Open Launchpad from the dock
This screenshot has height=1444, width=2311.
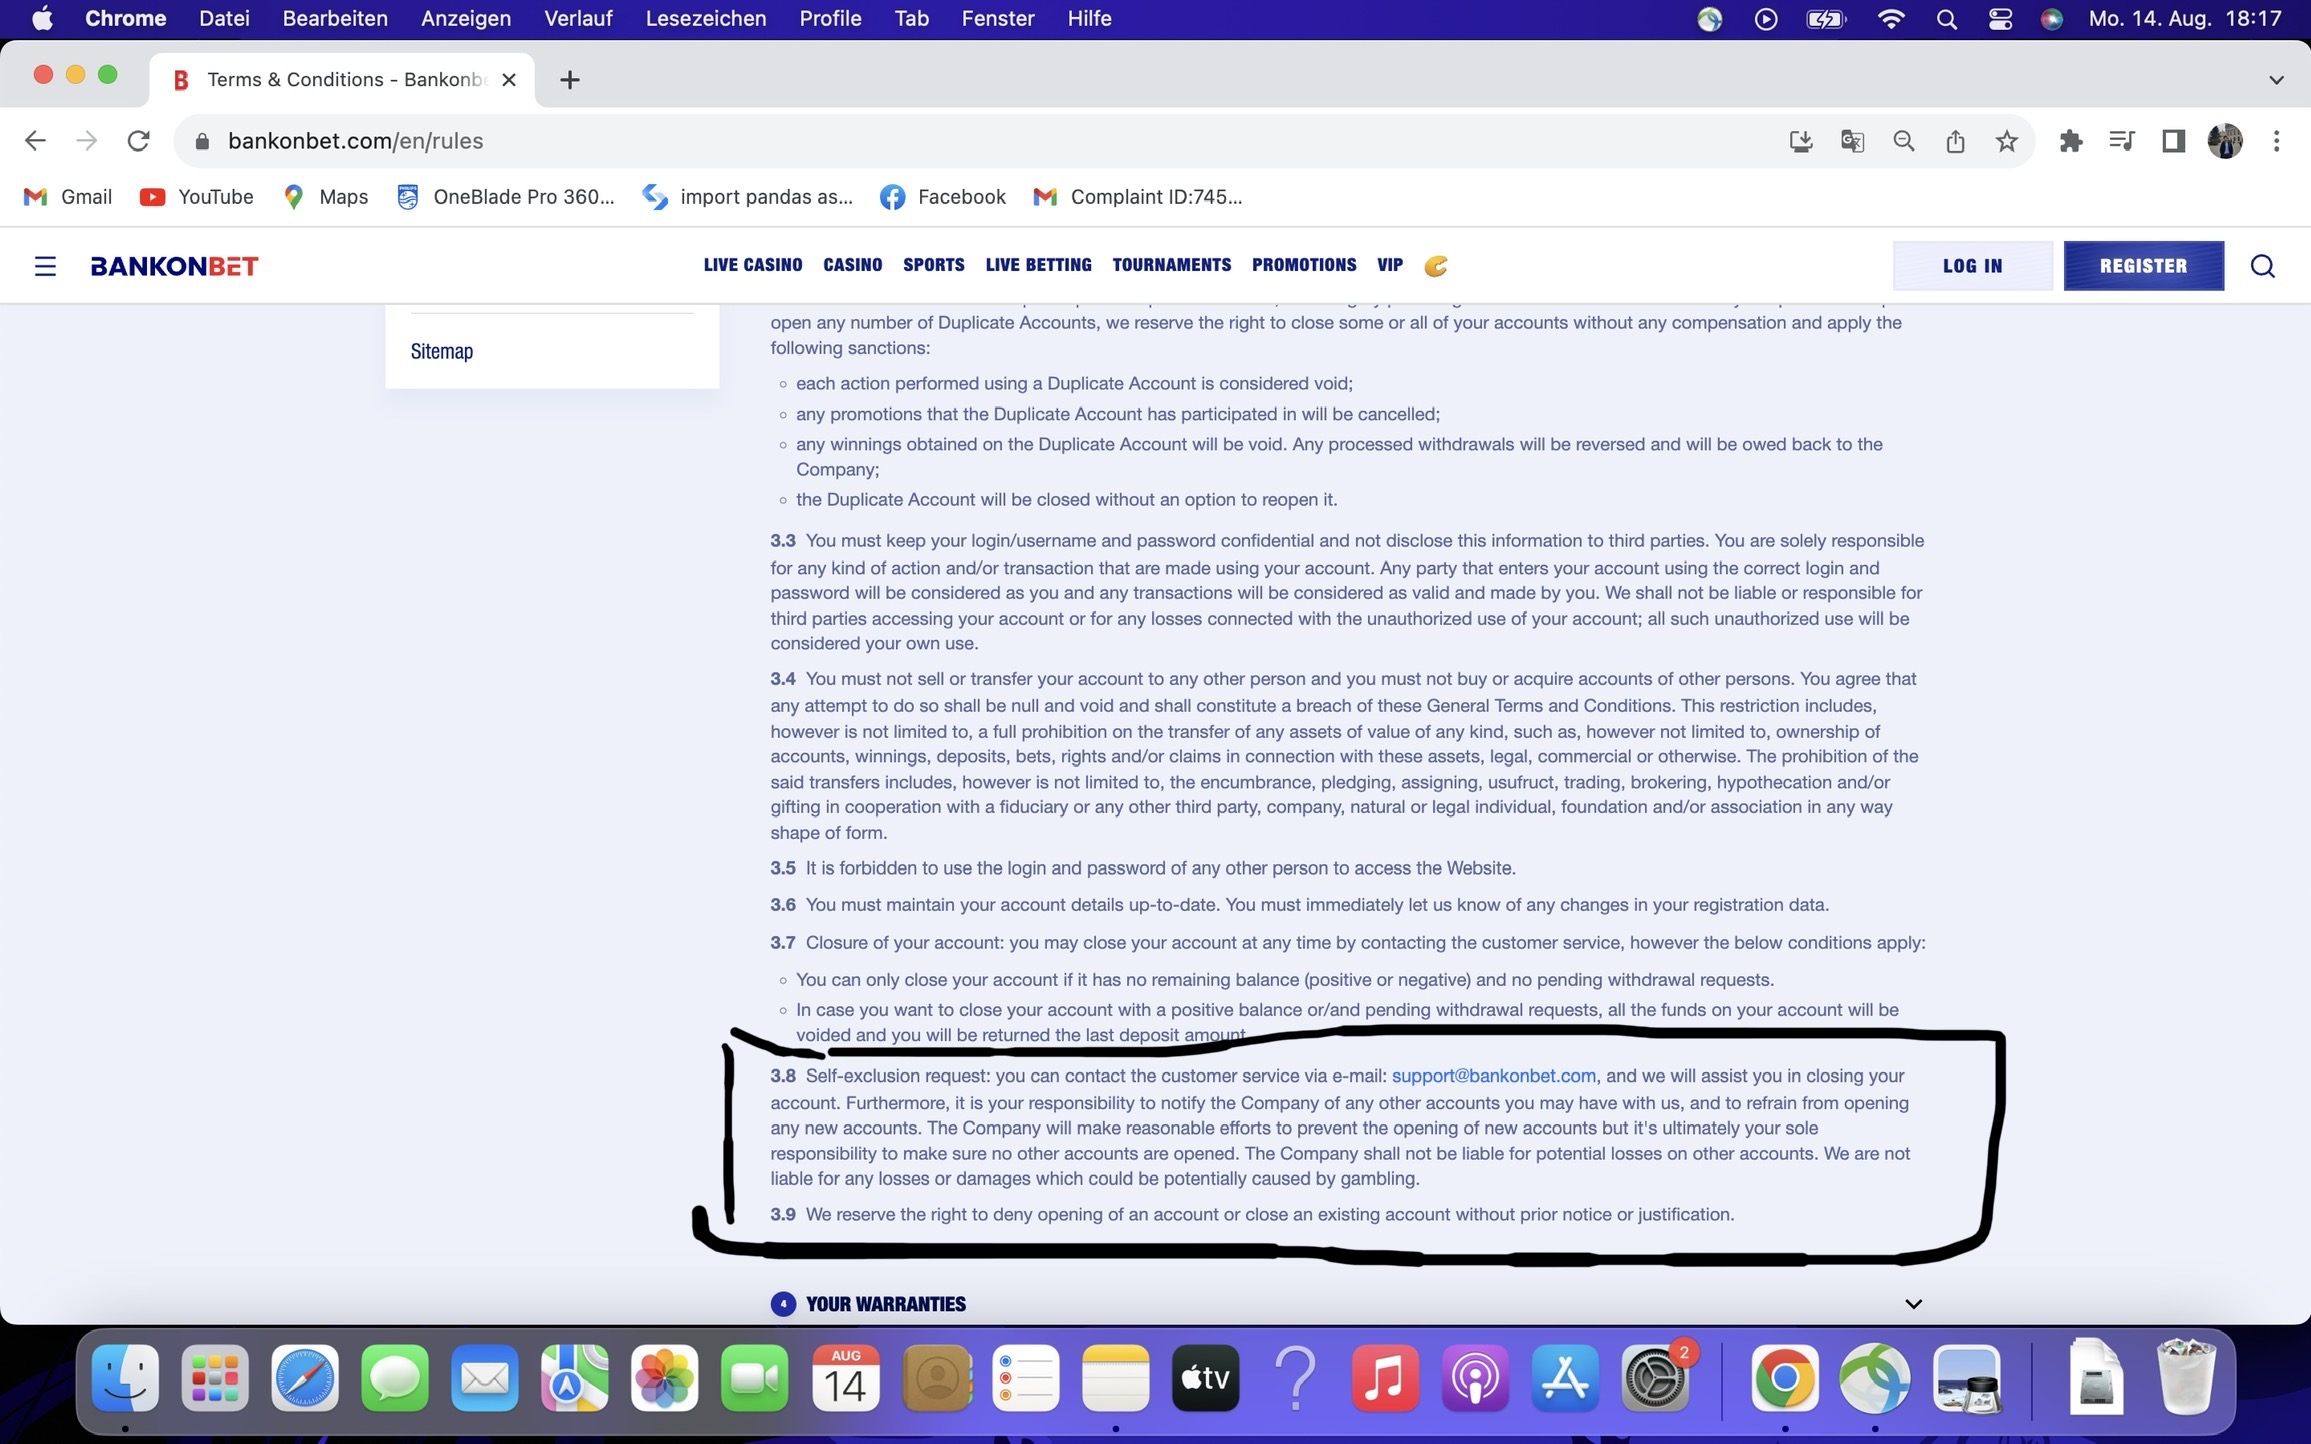215,1378
